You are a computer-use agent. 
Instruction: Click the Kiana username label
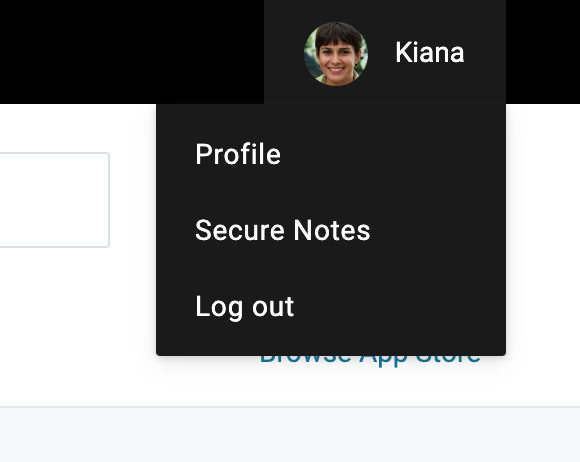(x=429, y=53)
